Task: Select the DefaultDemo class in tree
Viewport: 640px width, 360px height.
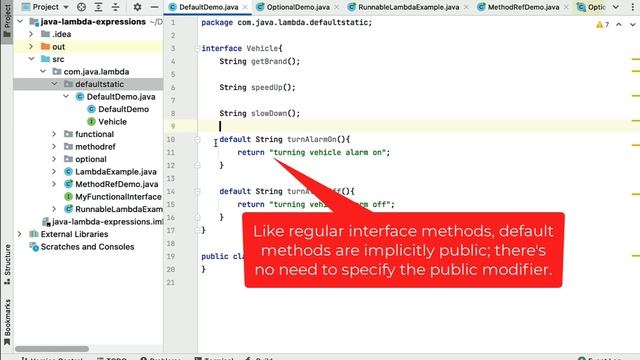Action: [118, 109]
